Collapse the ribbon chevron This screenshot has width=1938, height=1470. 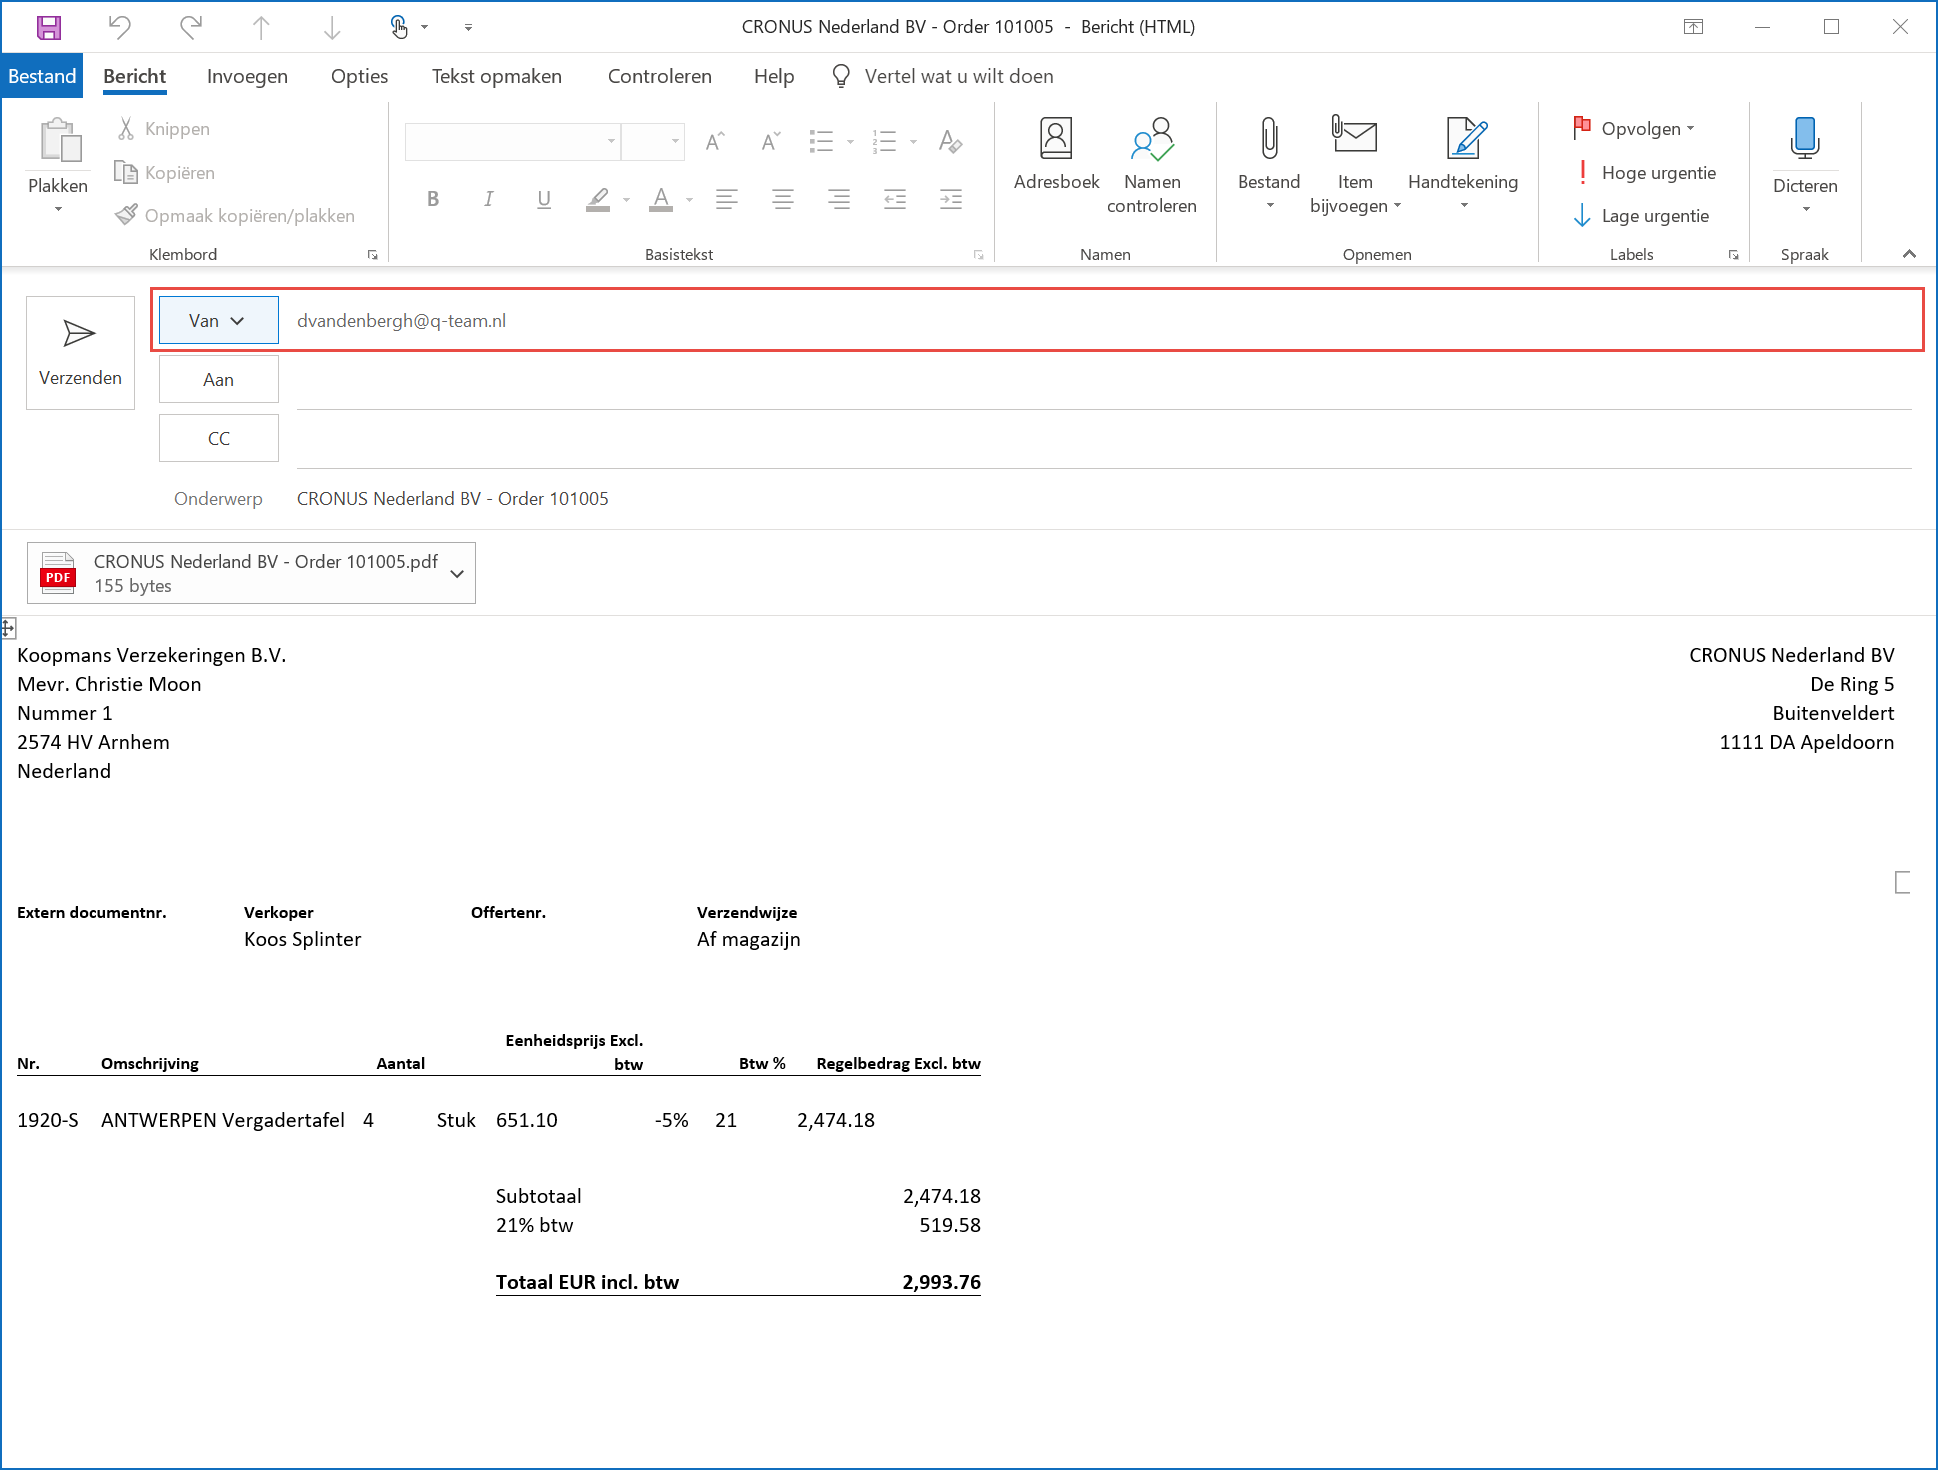pyautogui.click(x=1909, y=254)
